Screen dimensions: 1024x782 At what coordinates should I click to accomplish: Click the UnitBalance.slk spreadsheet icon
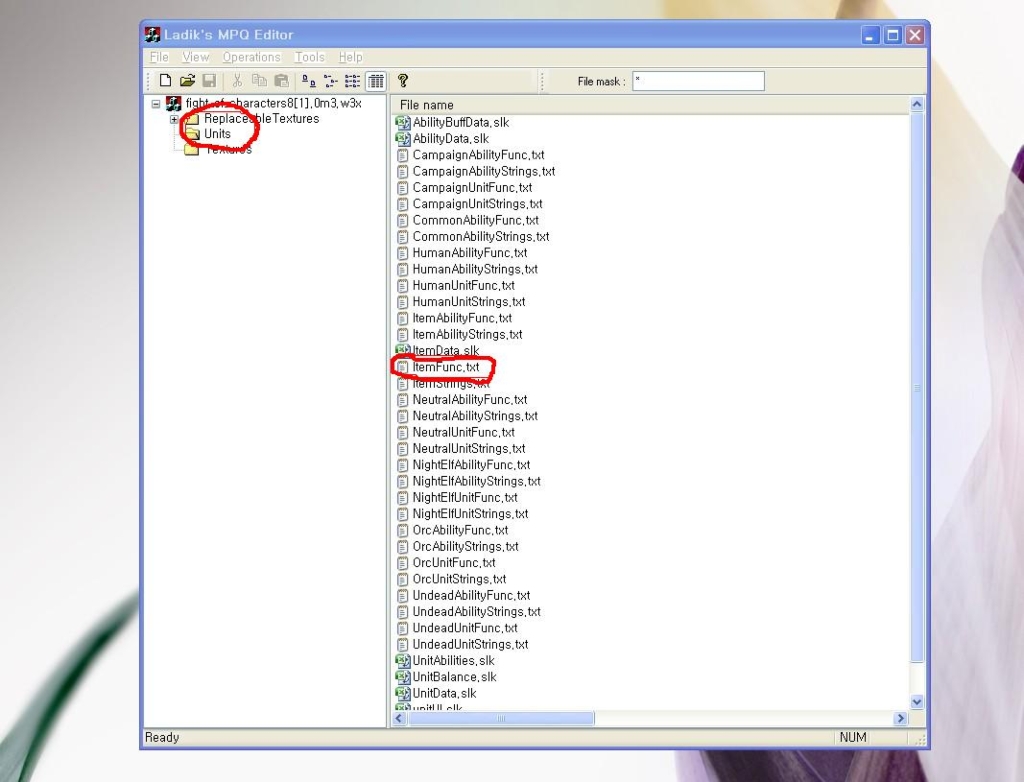403,677
